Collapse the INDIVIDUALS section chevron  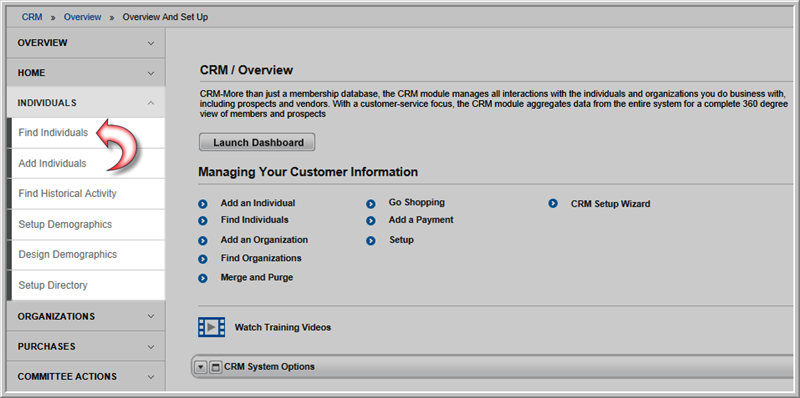pos(151,103)
